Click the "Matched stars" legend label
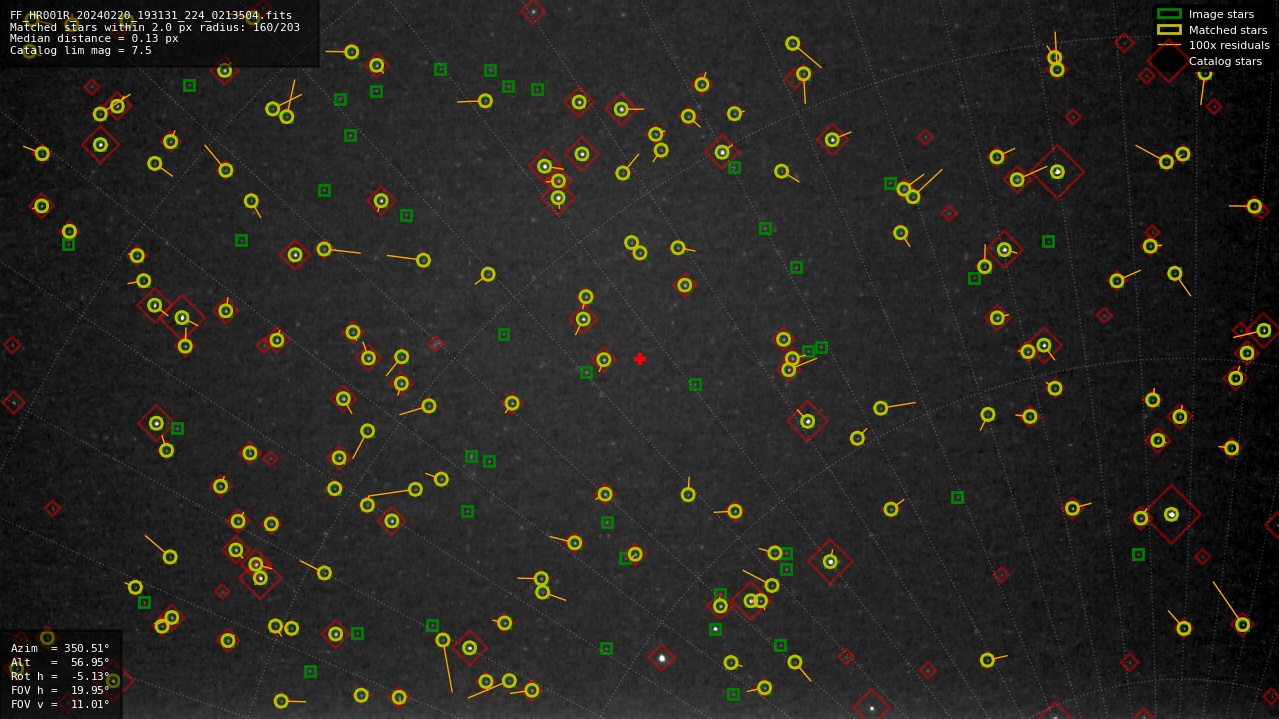The width and height of the screenshot is (1279, 719). [1228, 30]
